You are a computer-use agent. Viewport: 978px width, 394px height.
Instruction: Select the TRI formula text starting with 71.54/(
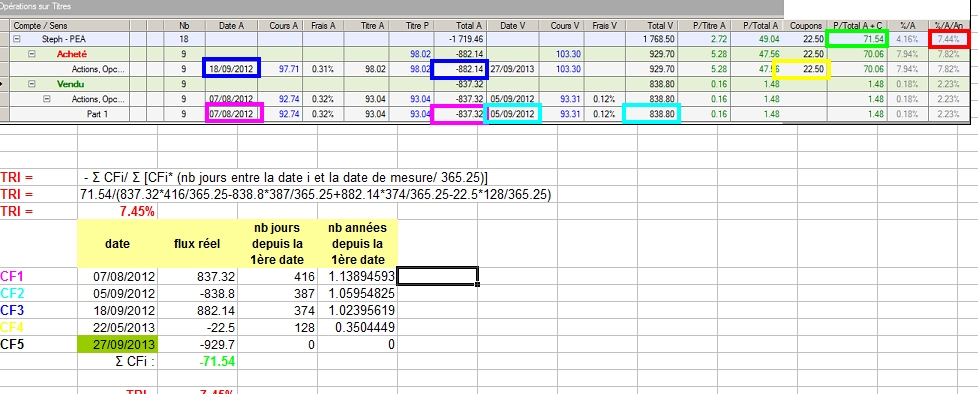tap(316, 195)
